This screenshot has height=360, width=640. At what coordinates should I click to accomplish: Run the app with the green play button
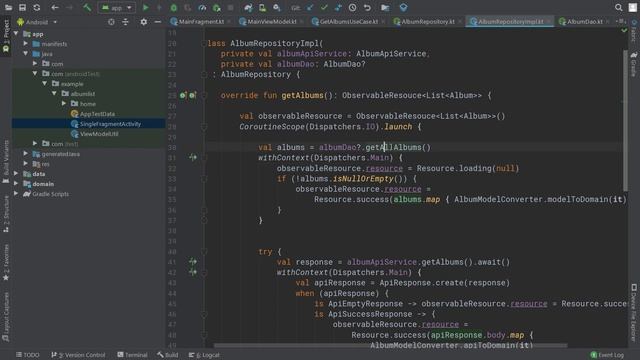pyautogui.click(x=145, y=7)
